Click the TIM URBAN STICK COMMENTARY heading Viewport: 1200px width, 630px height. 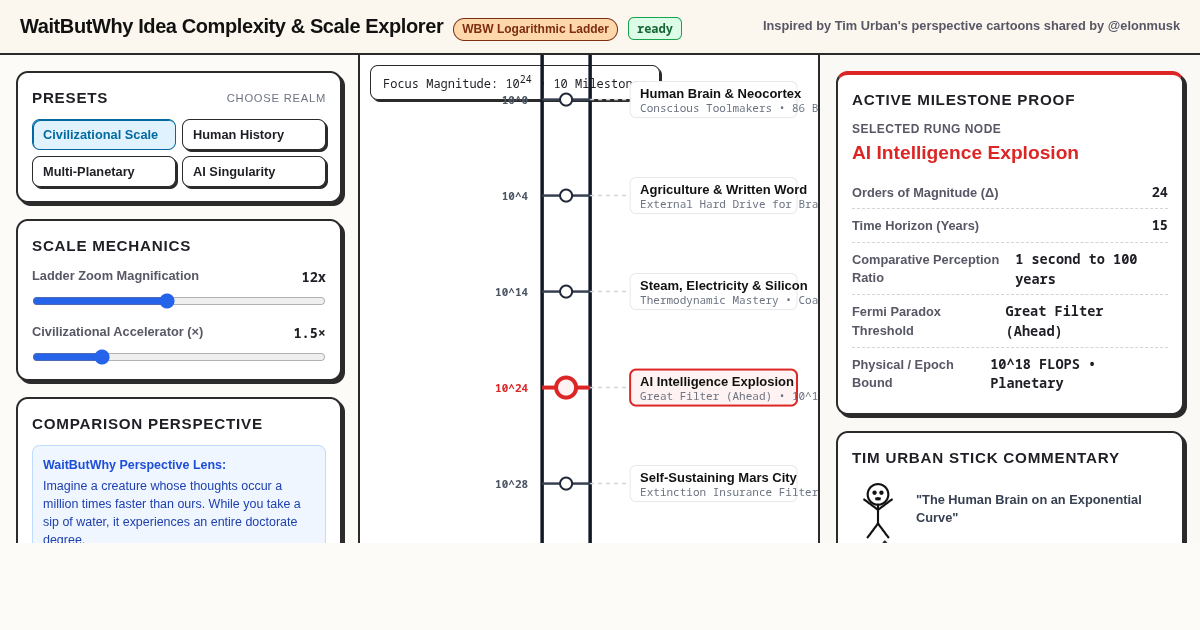(986, 458)
